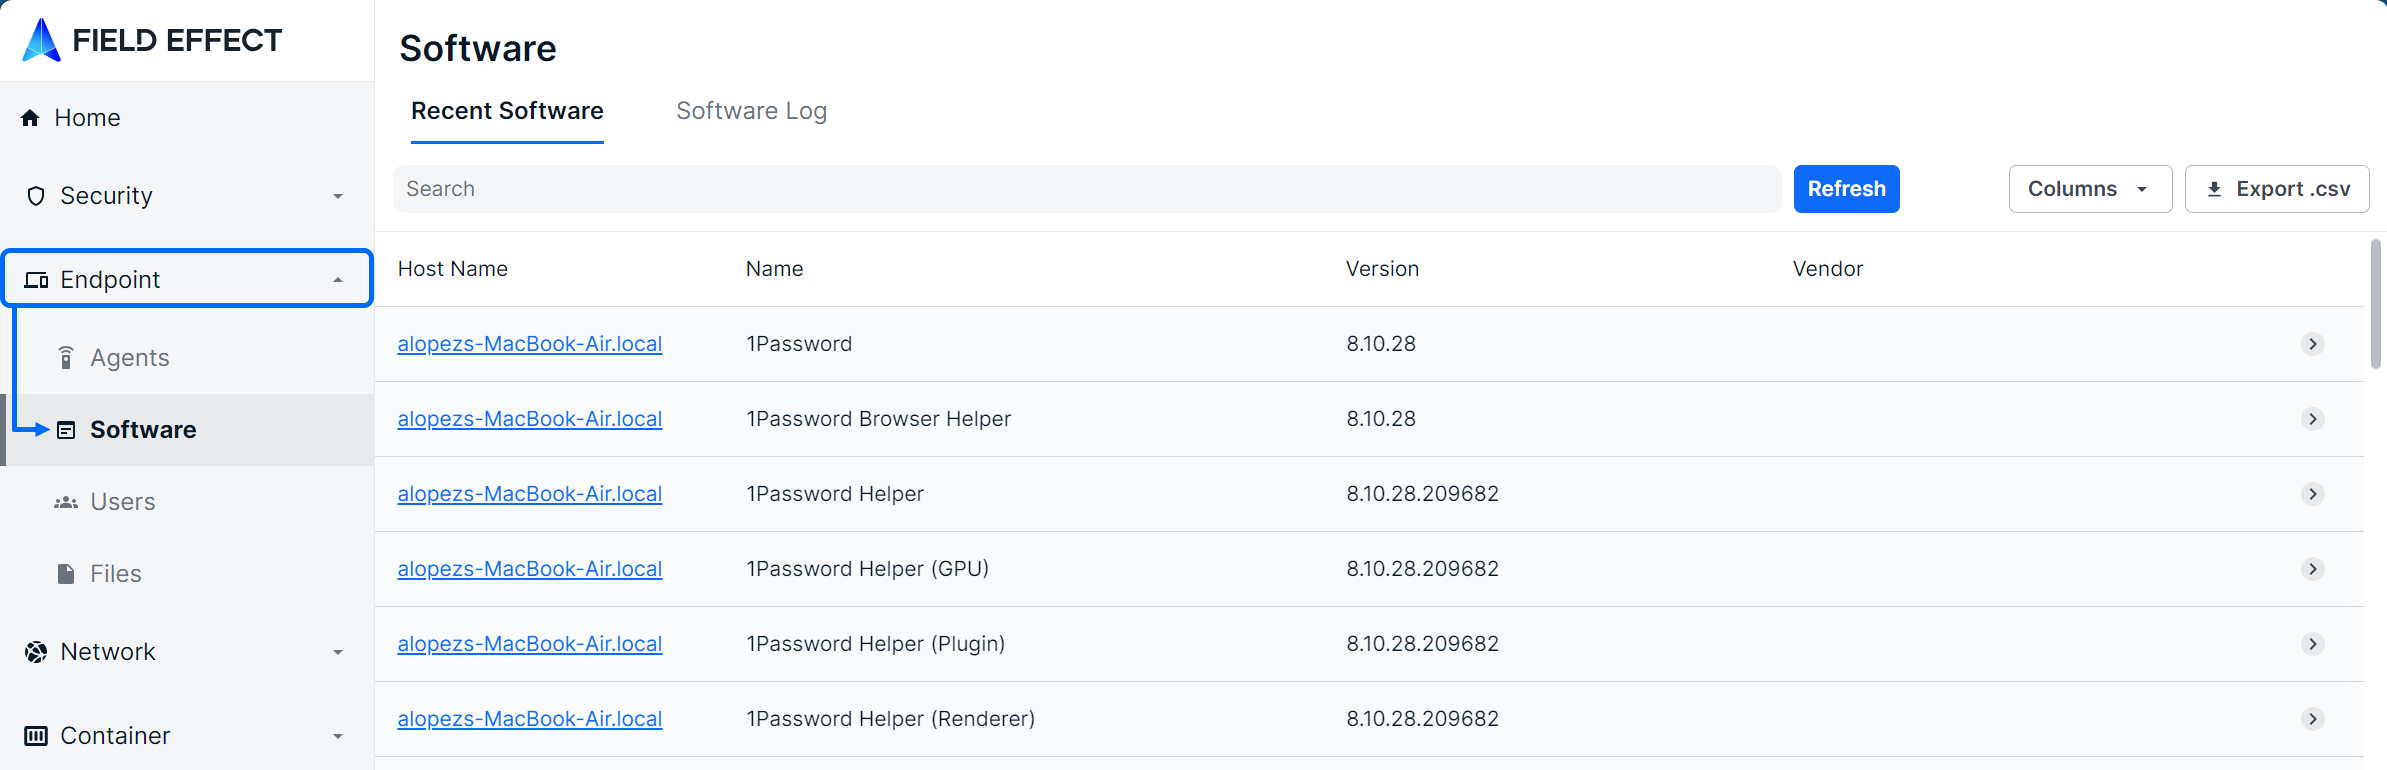Expand the Network menu arrow
Screen dimensions: 2387x770
click(x=338, y=652)
